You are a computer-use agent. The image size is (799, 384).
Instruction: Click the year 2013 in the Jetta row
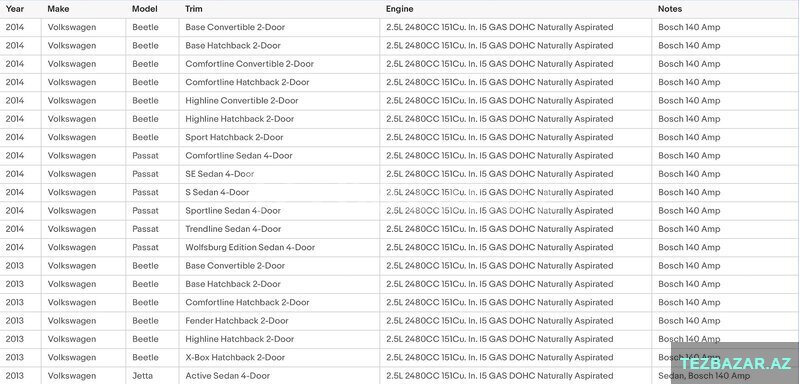click(x=15, y=376)
